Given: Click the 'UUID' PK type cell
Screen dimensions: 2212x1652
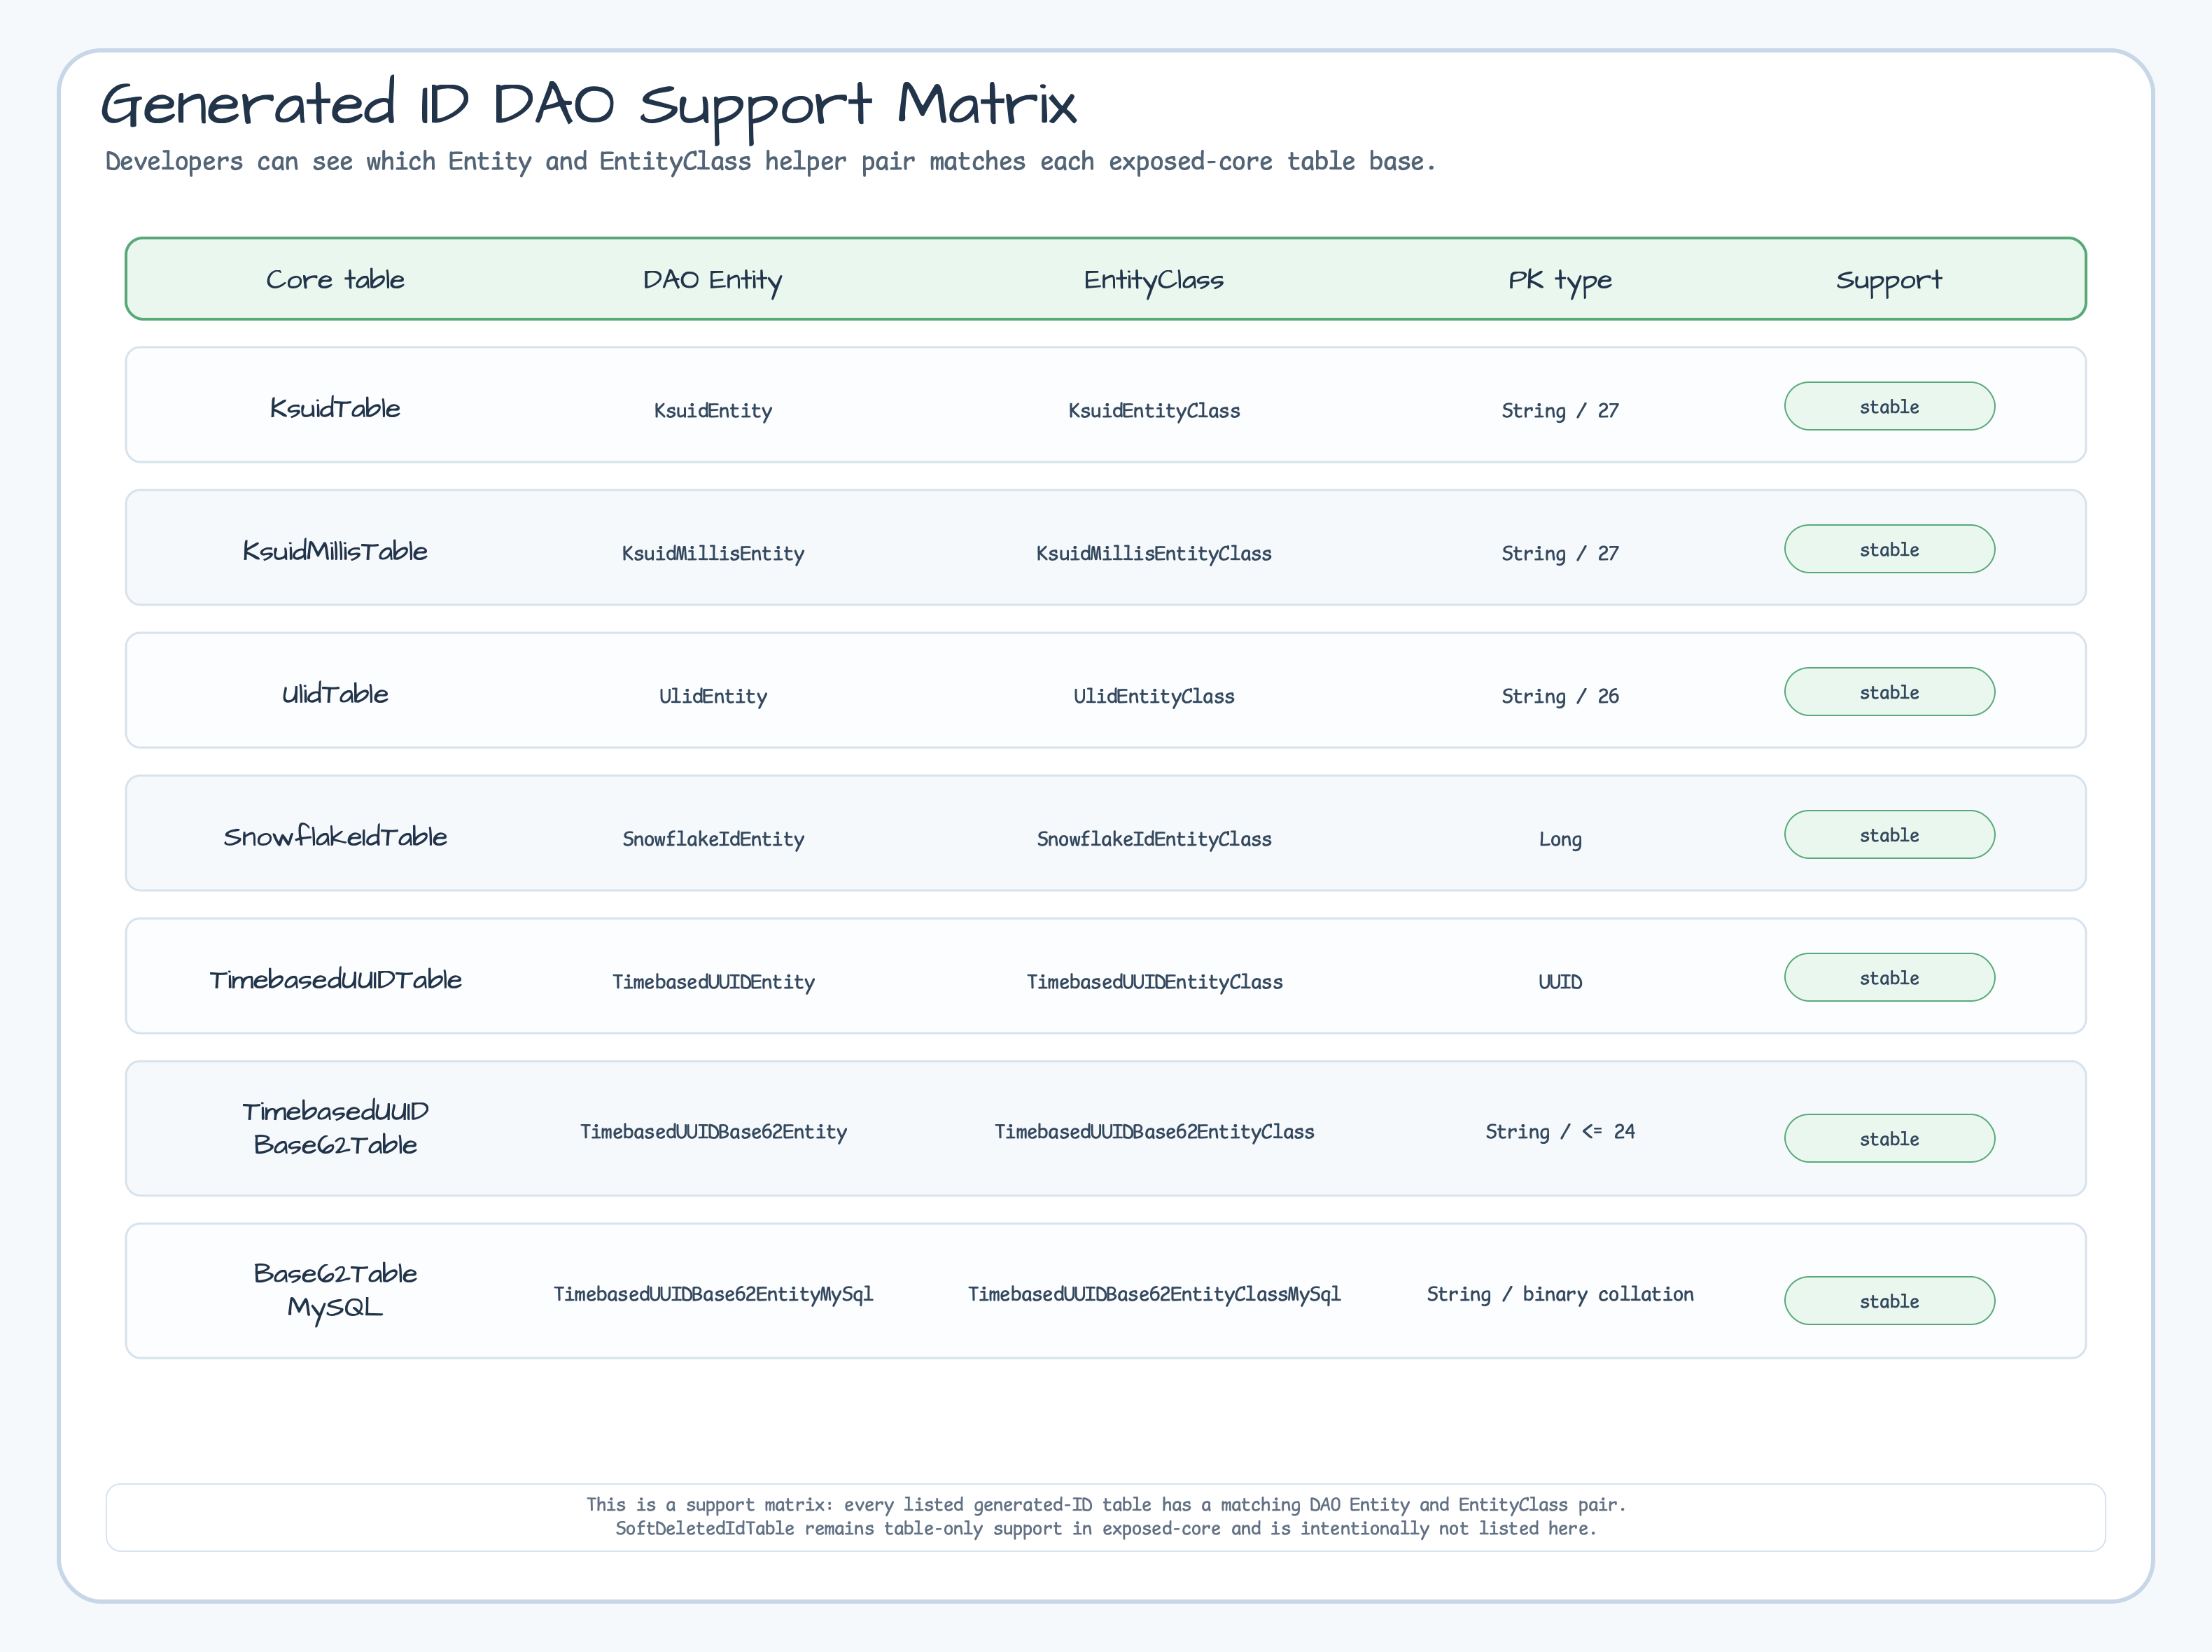Looking at the screenshot, I should click(1559, 982).
